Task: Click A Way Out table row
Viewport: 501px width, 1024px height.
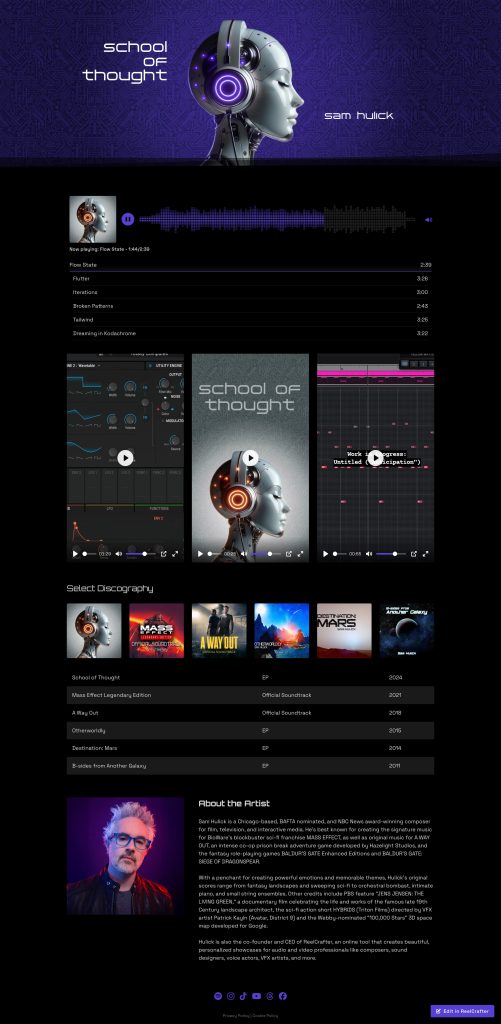Action: pyautogui.click(x=250, y=712)
